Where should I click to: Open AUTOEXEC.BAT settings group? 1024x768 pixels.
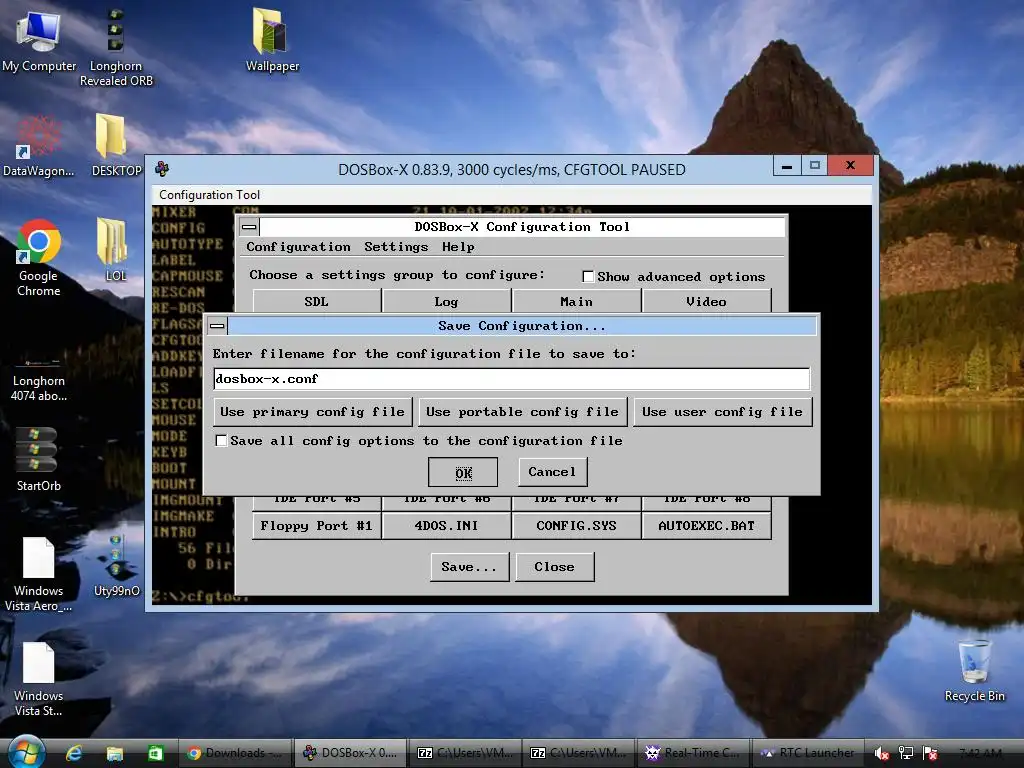click(x=707, y=526)
